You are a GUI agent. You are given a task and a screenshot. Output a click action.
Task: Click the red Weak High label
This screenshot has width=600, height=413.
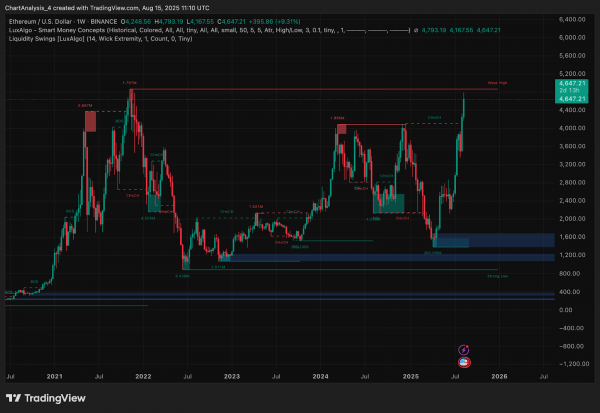coord(497,83)
